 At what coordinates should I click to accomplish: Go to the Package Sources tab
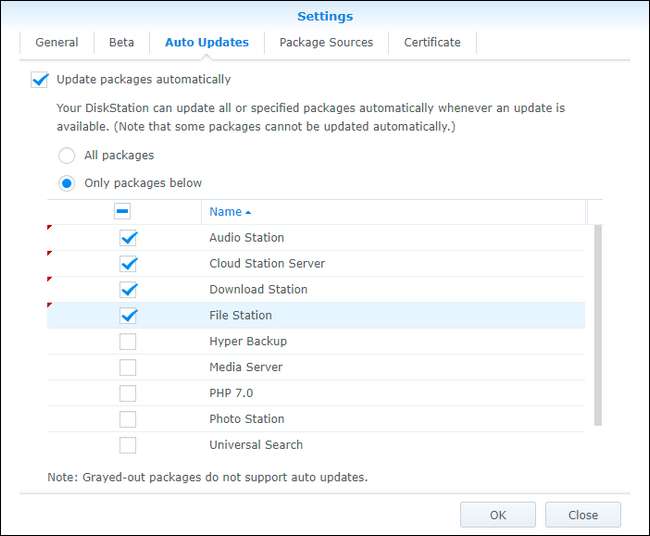point(326,43)
